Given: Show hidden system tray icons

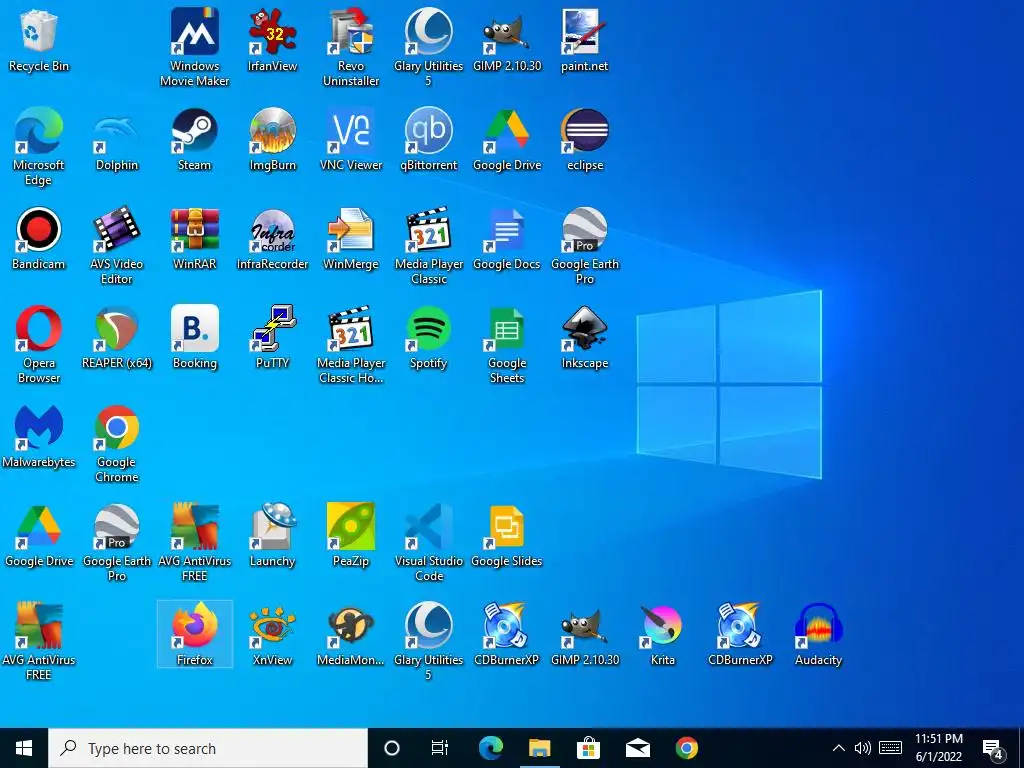Looking at the screenshot, I should tap(839, 748).
